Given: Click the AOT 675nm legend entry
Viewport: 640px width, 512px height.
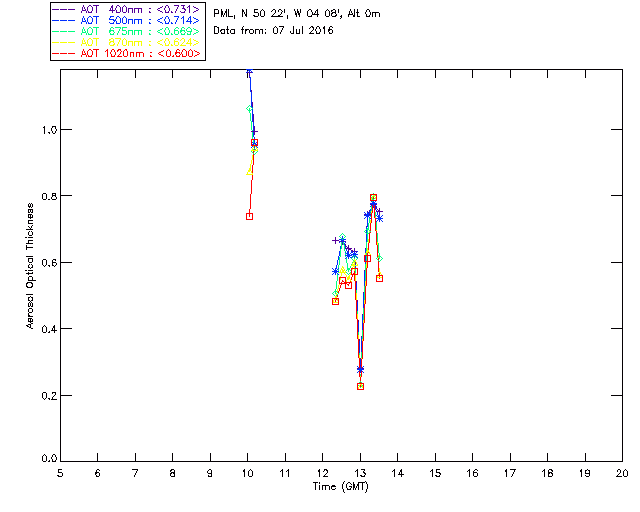Looking at the screenshot, I should (127, 31).
